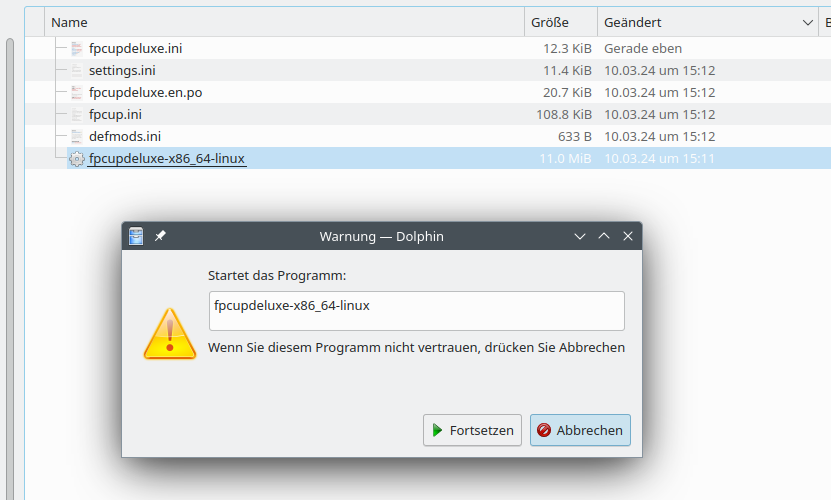Image resolution: width=831 pixels, height=500 pixels.
Task: Select the fpcup.ini file name
Action: 115,114
